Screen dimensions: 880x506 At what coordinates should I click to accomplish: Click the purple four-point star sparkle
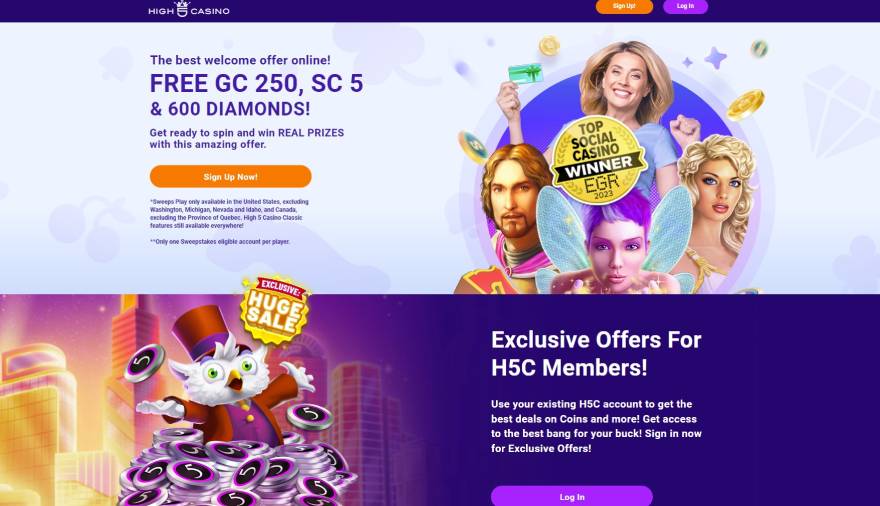[x=716, y=57]
